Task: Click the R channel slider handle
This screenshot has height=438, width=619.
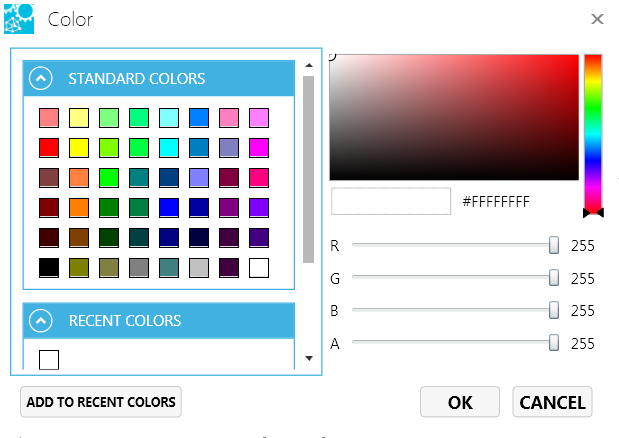Action: click(x=554, y=245)
